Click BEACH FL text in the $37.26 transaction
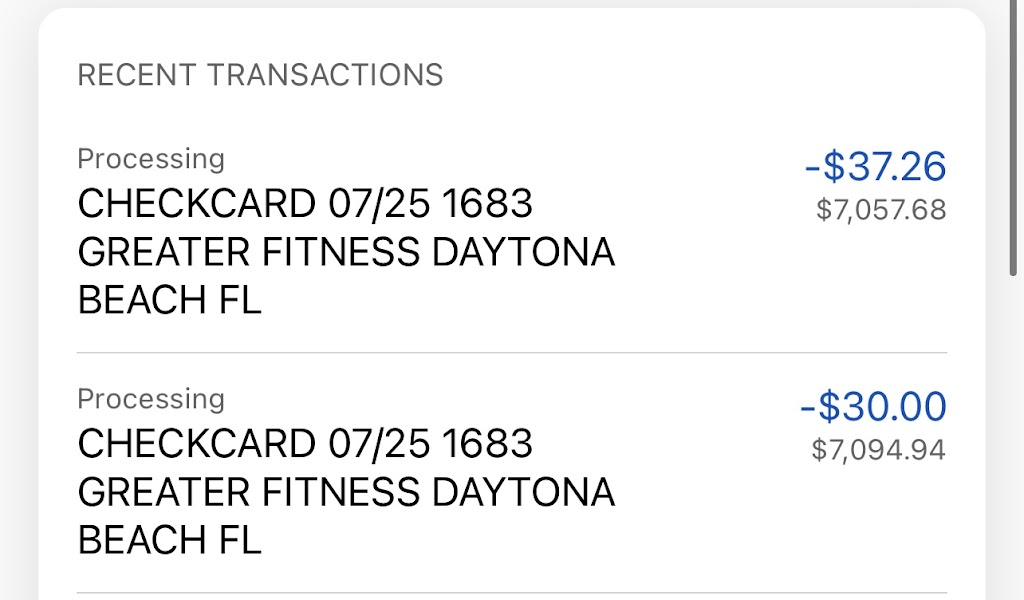Screen dimensions: 1024x600 coord(169,300)
